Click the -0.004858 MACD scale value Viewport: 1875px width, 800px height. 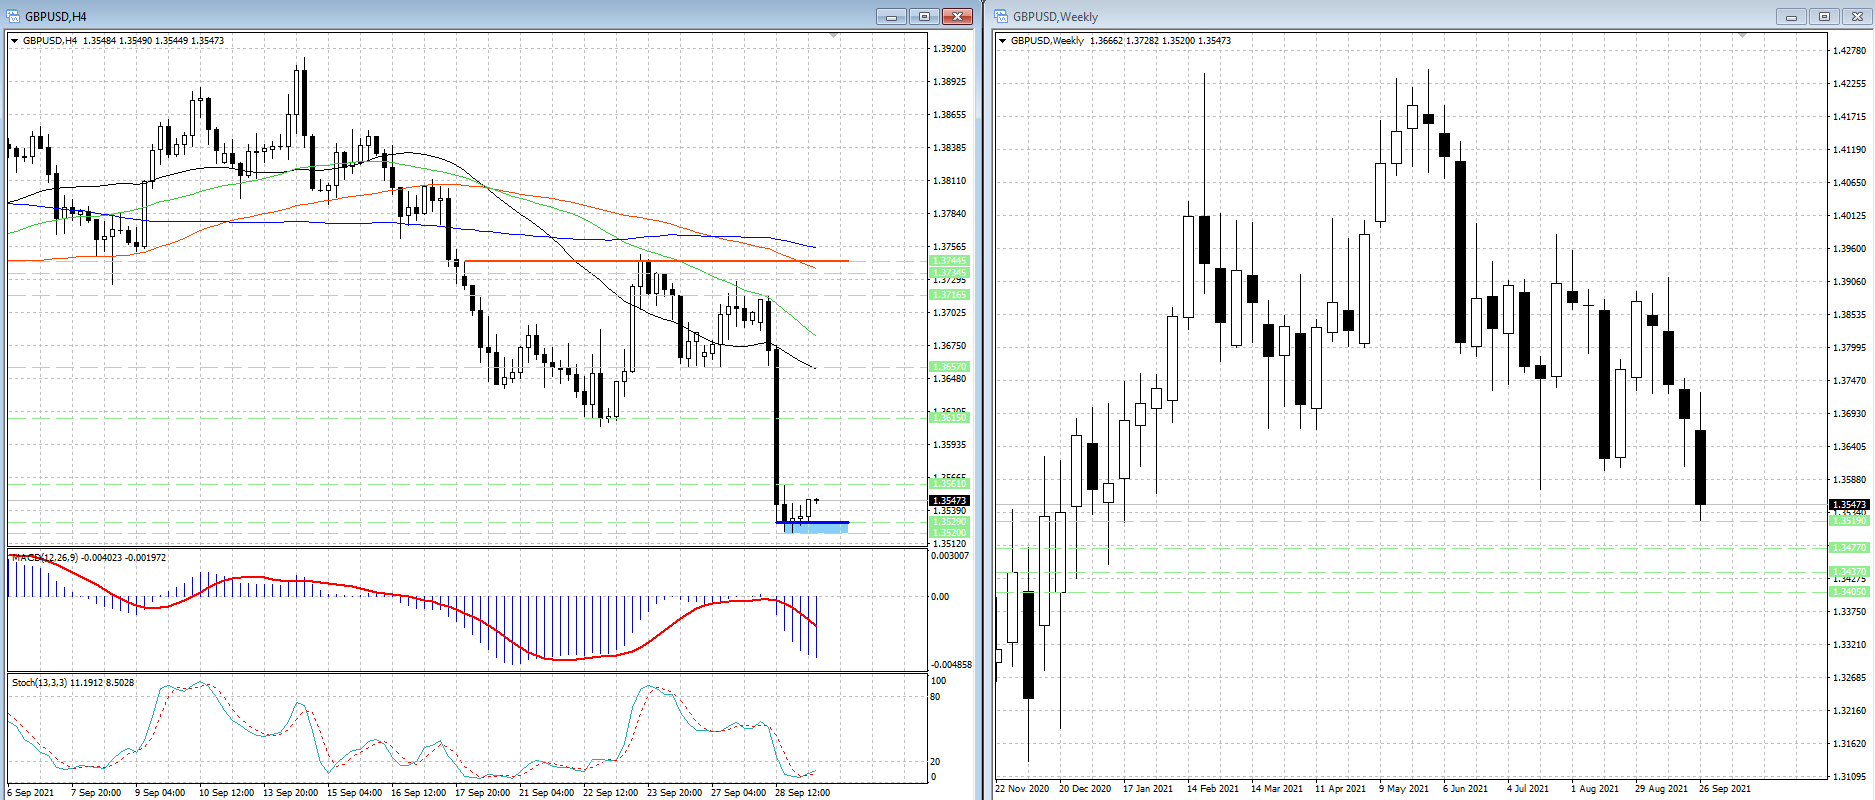[x=951, y=664]
